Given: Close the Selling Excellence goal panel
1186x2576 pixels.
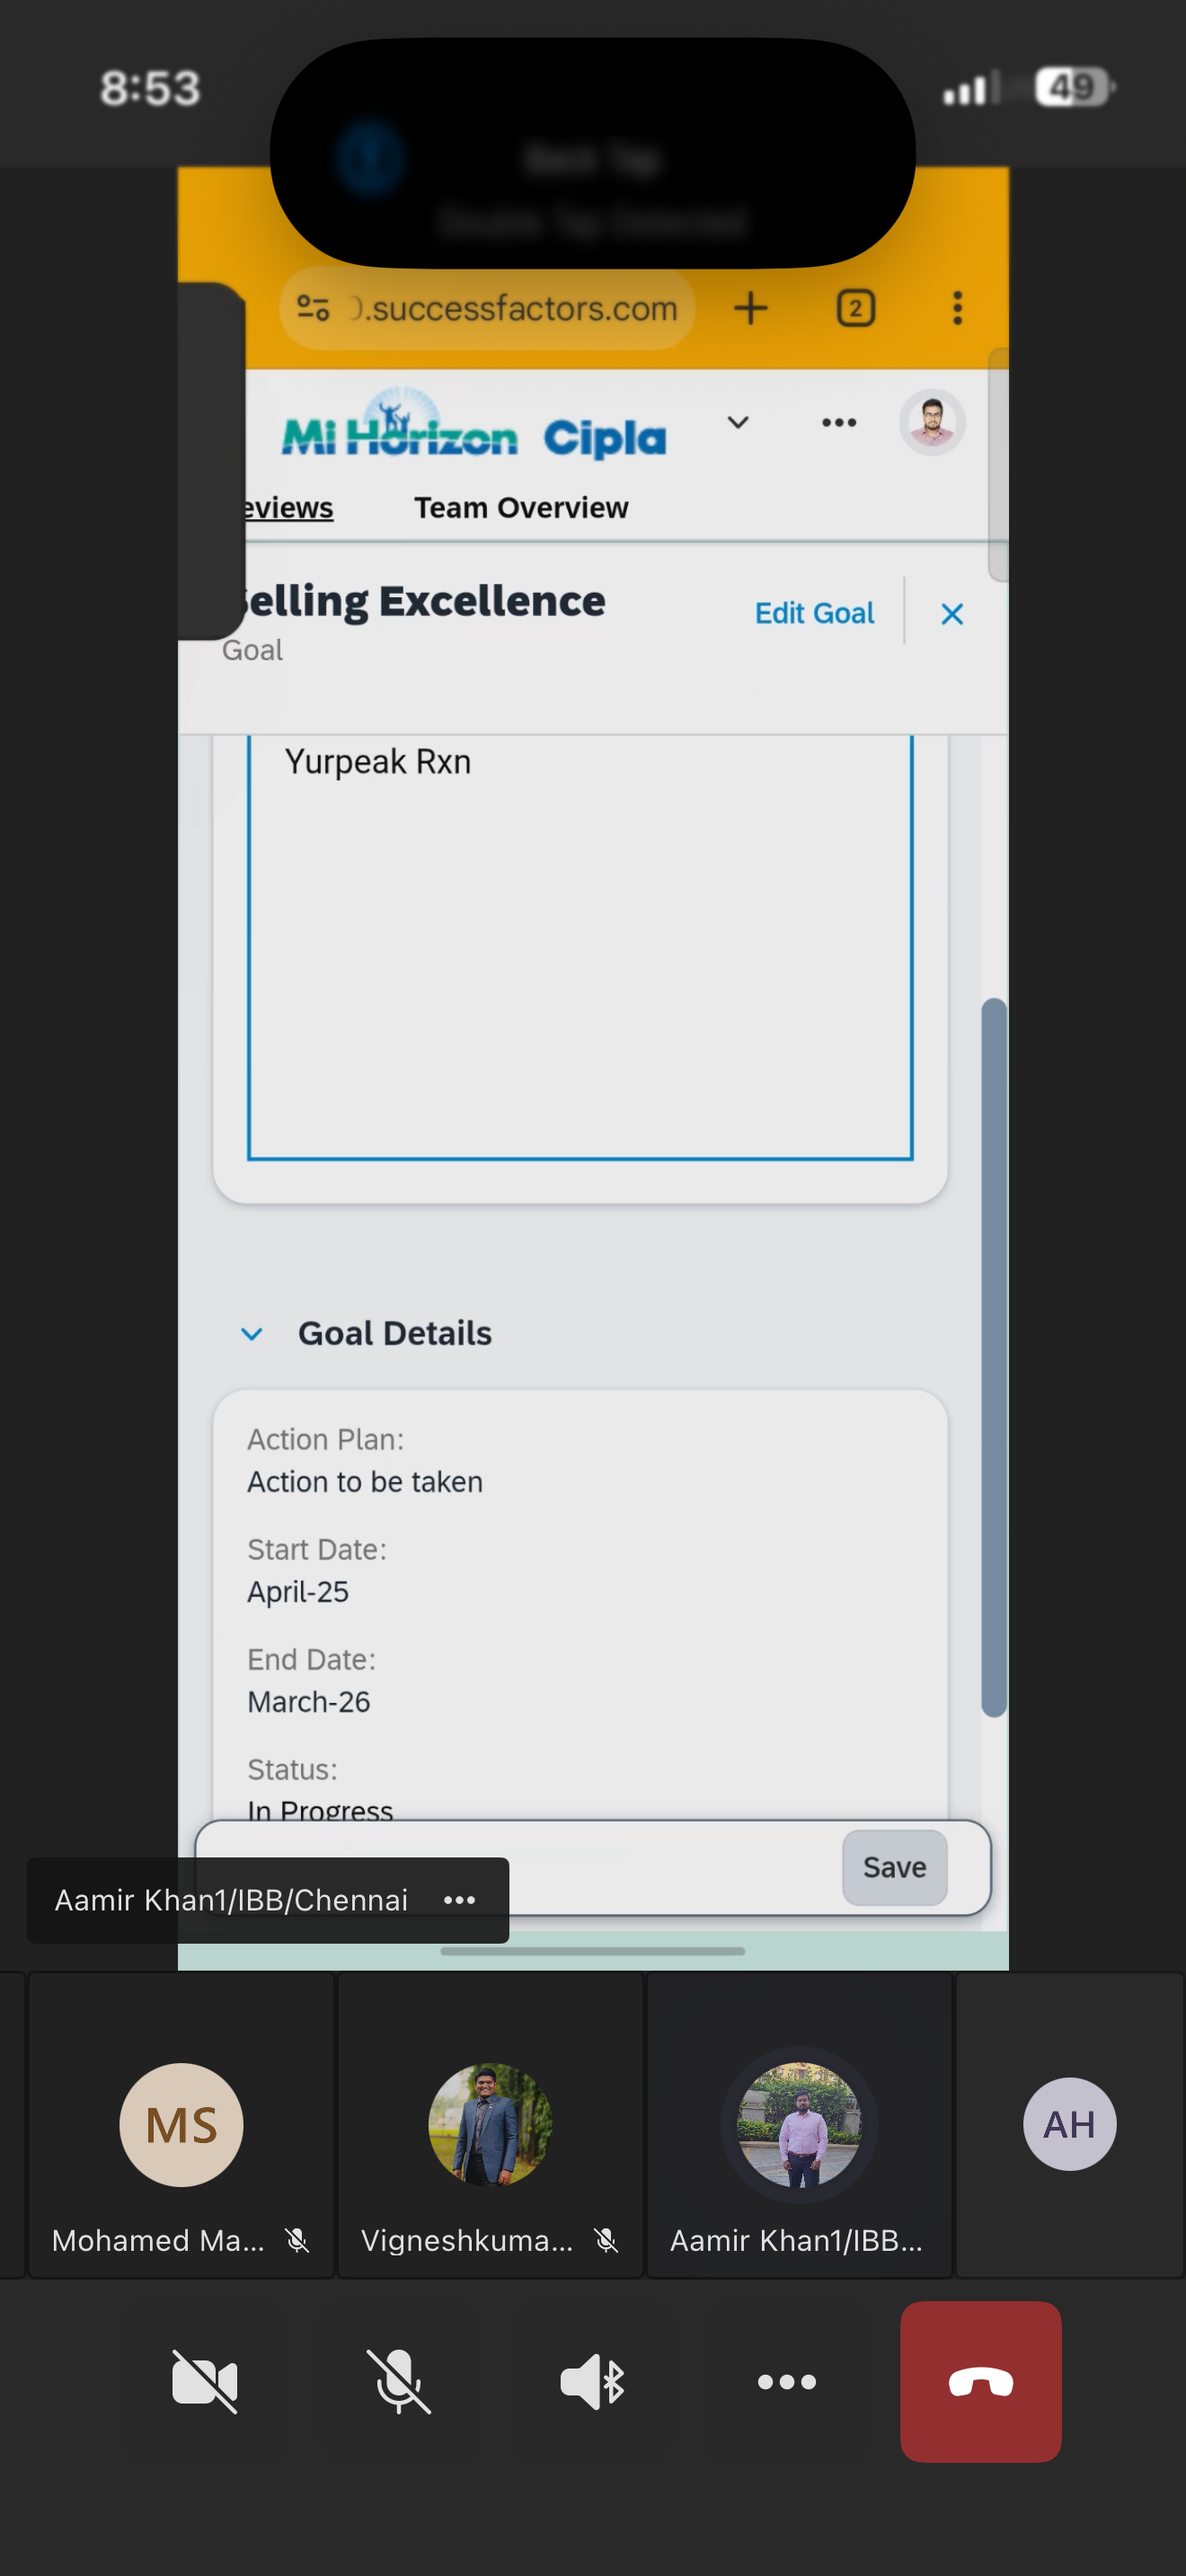Looking at the screenshot, I should coord(951,614).
